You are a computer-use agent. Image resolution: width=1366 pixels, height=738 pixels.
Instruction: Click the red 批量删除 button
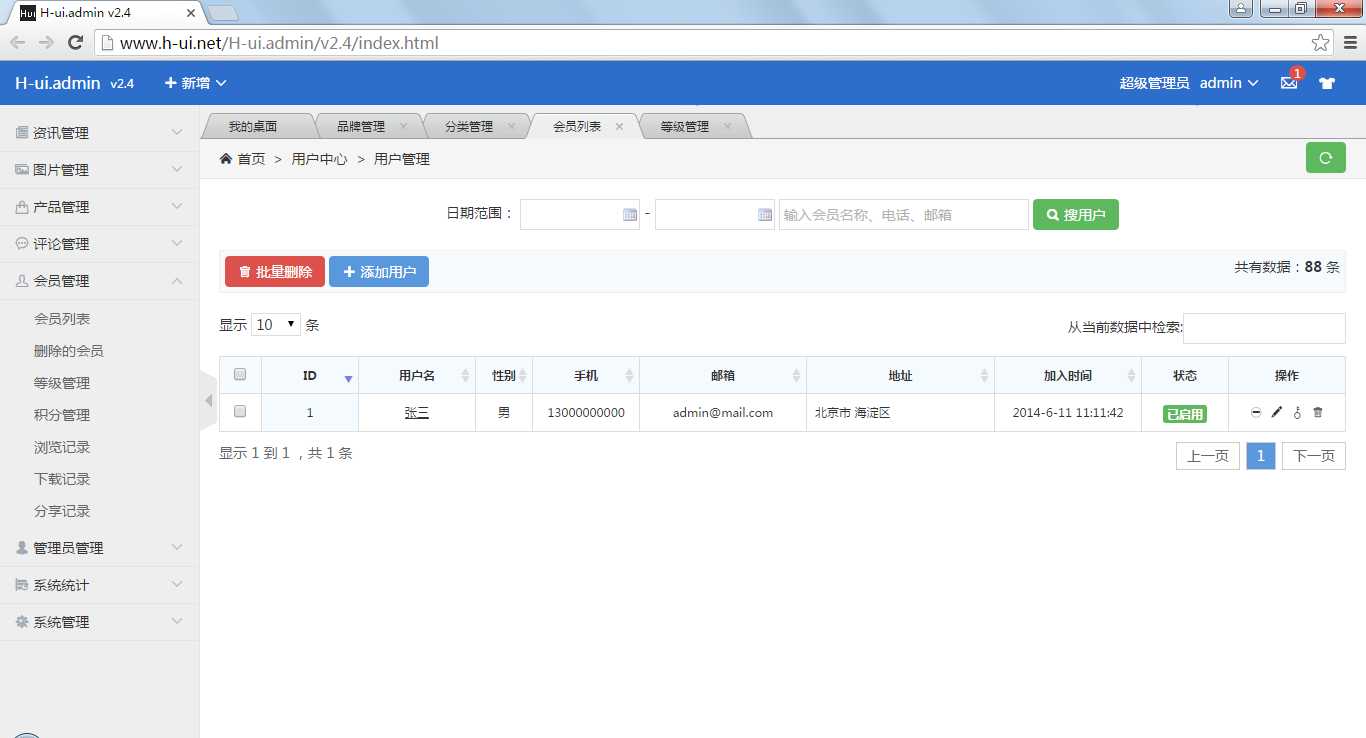(x=275, y=272)
